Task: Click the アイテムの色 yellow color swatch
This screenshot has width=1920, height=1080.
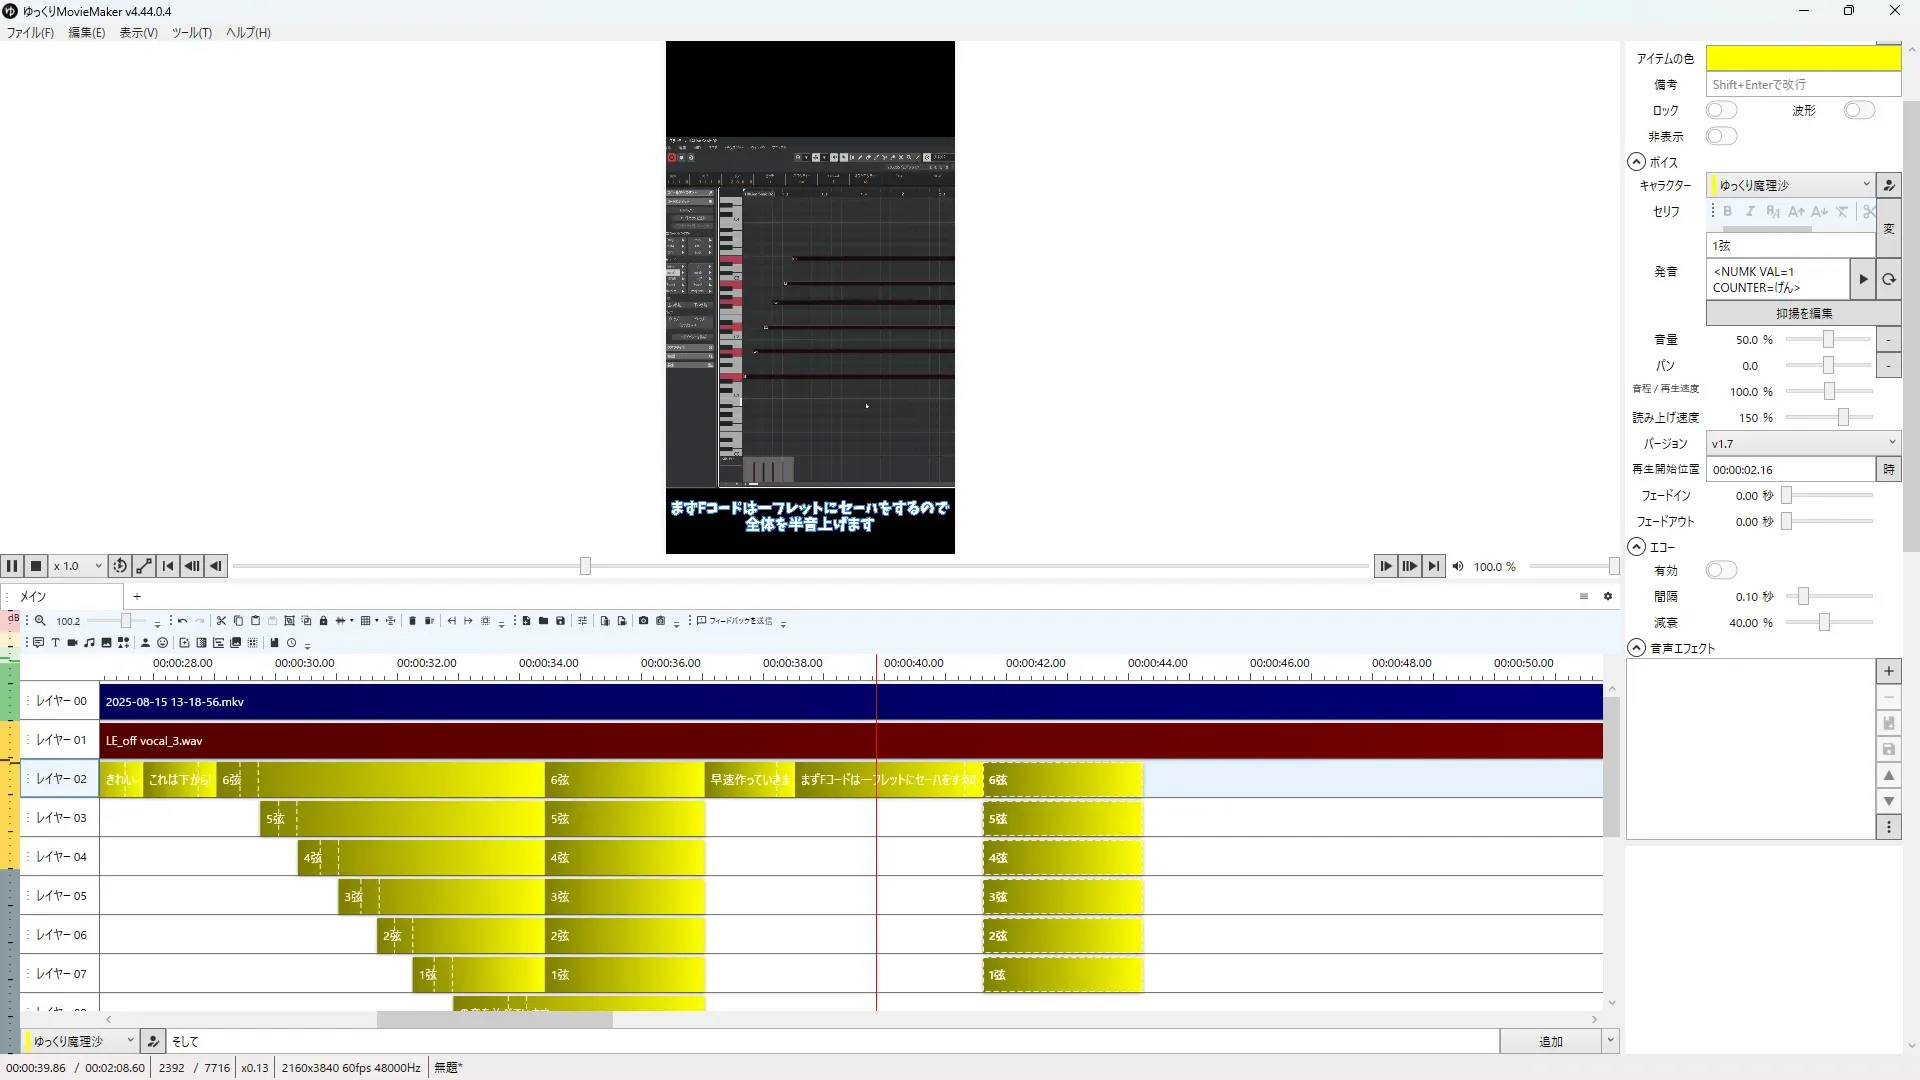Action: (x=1802, y=58)
